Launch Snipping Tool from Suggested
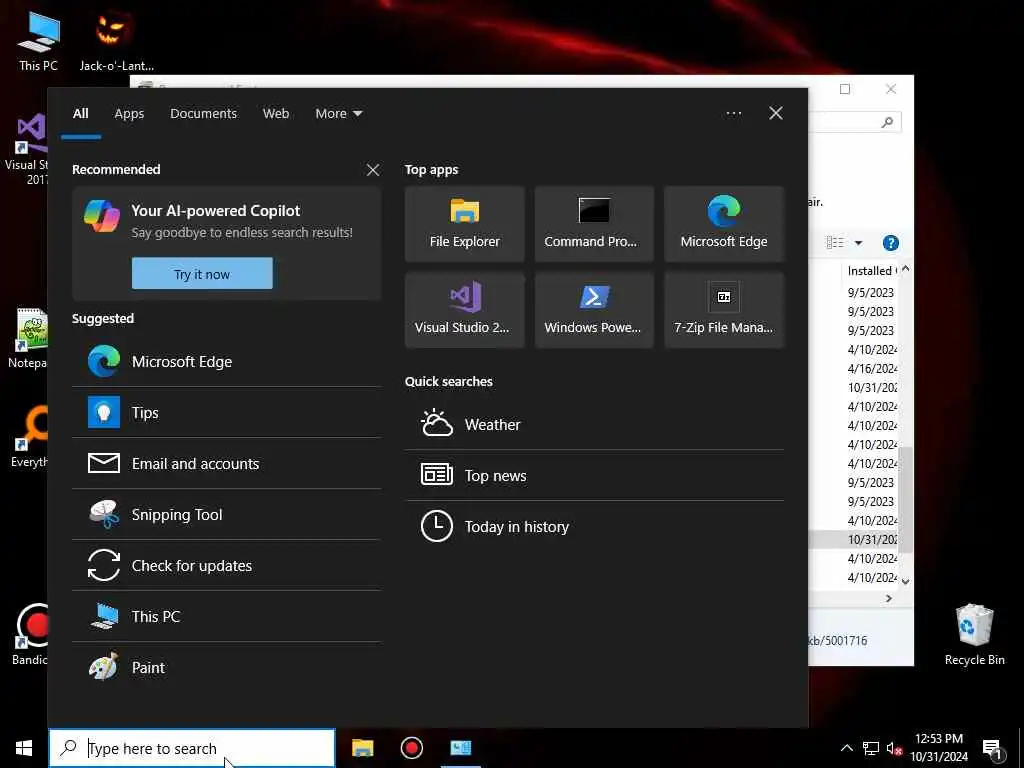This screenshot has width=1024, height=768. [x=226, y=515]
